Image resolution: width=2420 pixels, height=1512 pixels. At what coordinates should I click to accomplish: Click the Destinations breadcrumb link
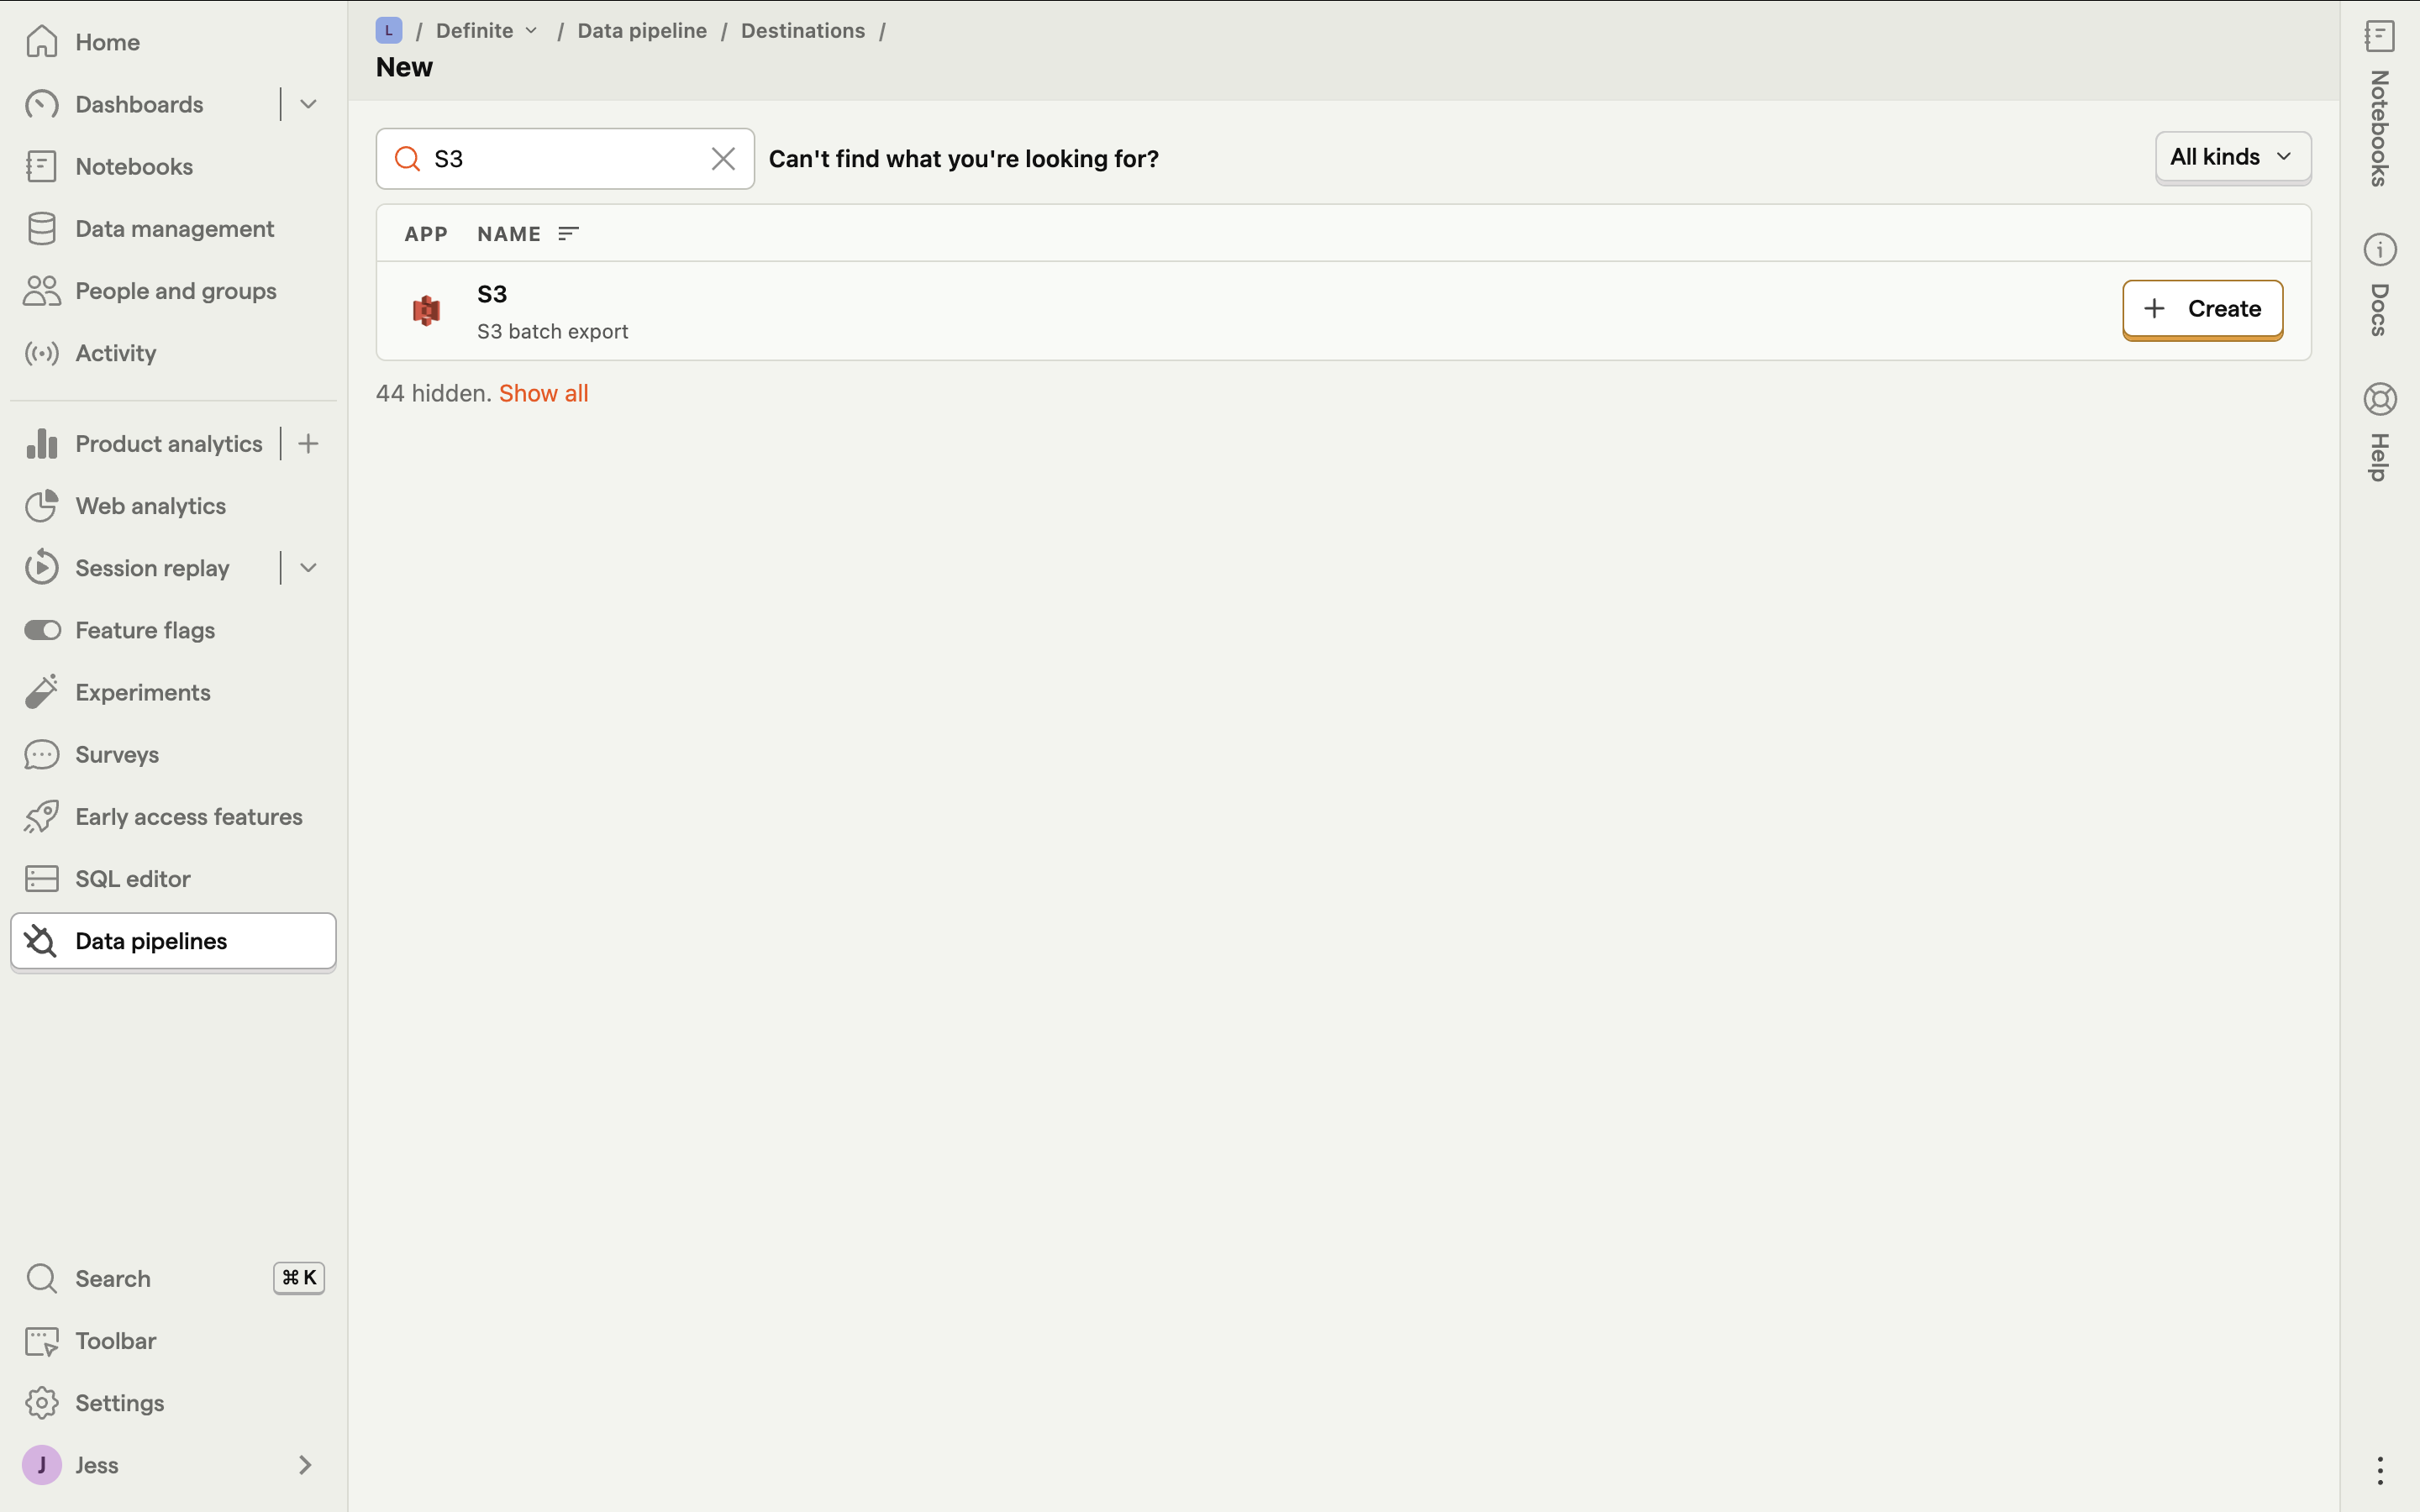click(802, 31)
